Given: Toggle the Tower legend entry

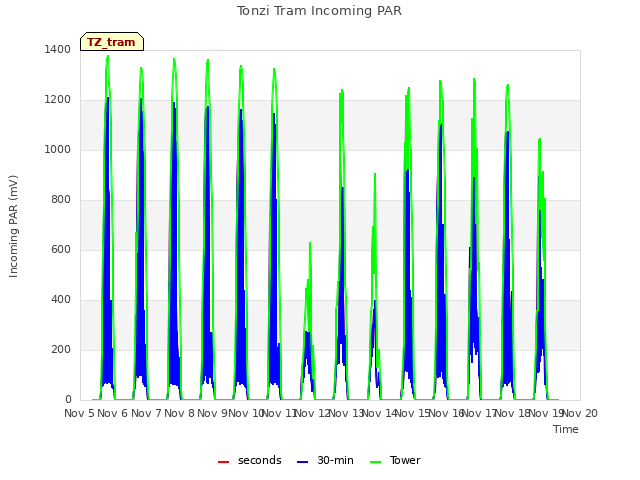Looking at the screenshot, I should point(395,460).
